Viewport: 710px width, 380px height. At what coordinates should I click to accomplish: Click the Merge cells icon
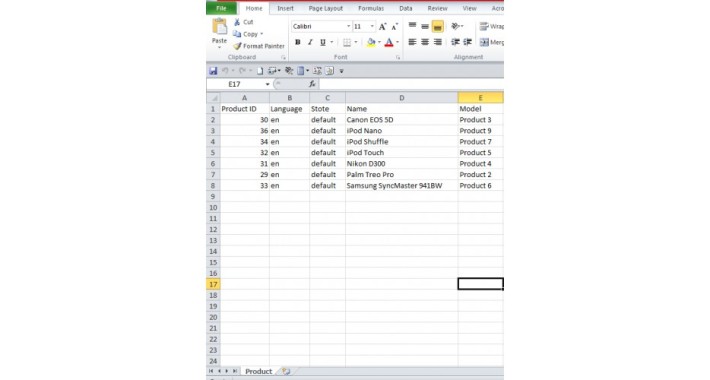[485, 42]
